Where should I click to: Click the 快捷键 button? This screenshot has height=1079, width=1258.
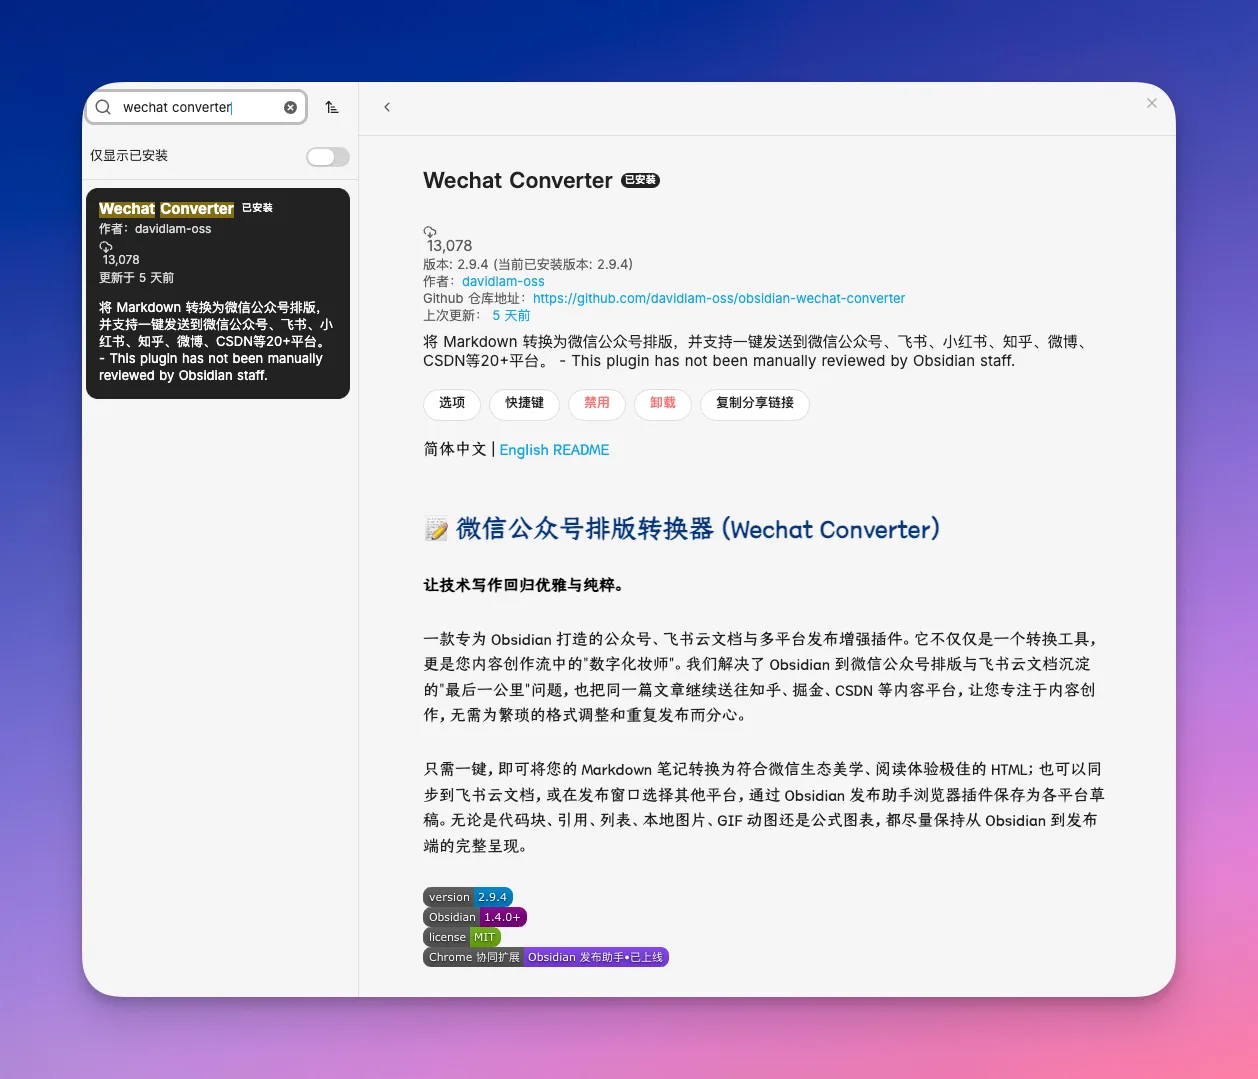coord(524,403)
